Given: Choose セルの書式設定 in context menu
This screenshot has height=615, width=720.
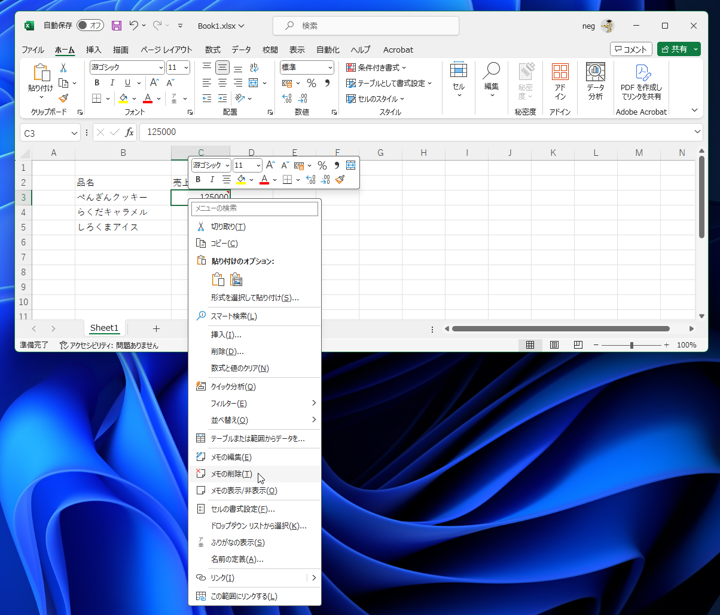Looking at the screenshot, I should 255,509.
